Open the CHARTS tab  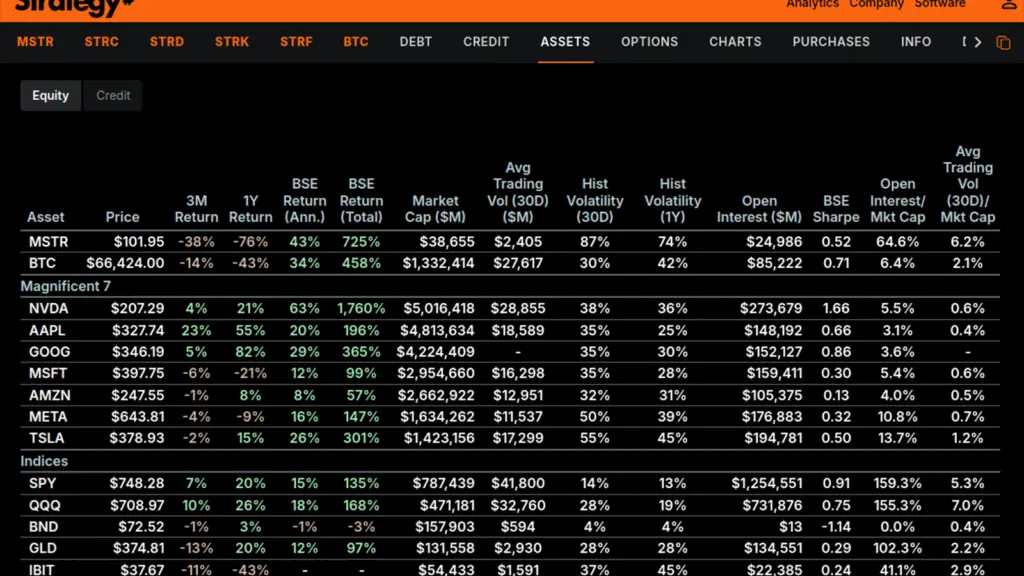tap(735, 42)
